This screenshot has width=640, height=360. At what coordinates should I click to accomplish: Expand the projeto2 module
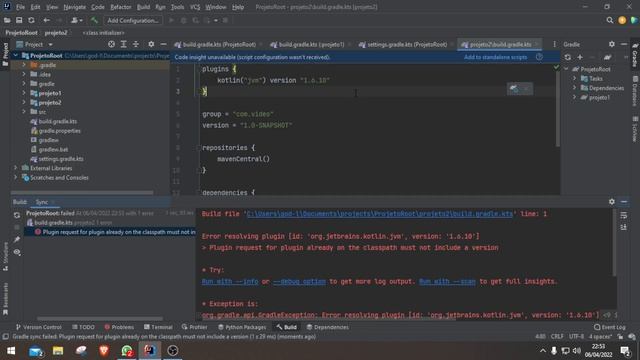(x=24, y=102)
